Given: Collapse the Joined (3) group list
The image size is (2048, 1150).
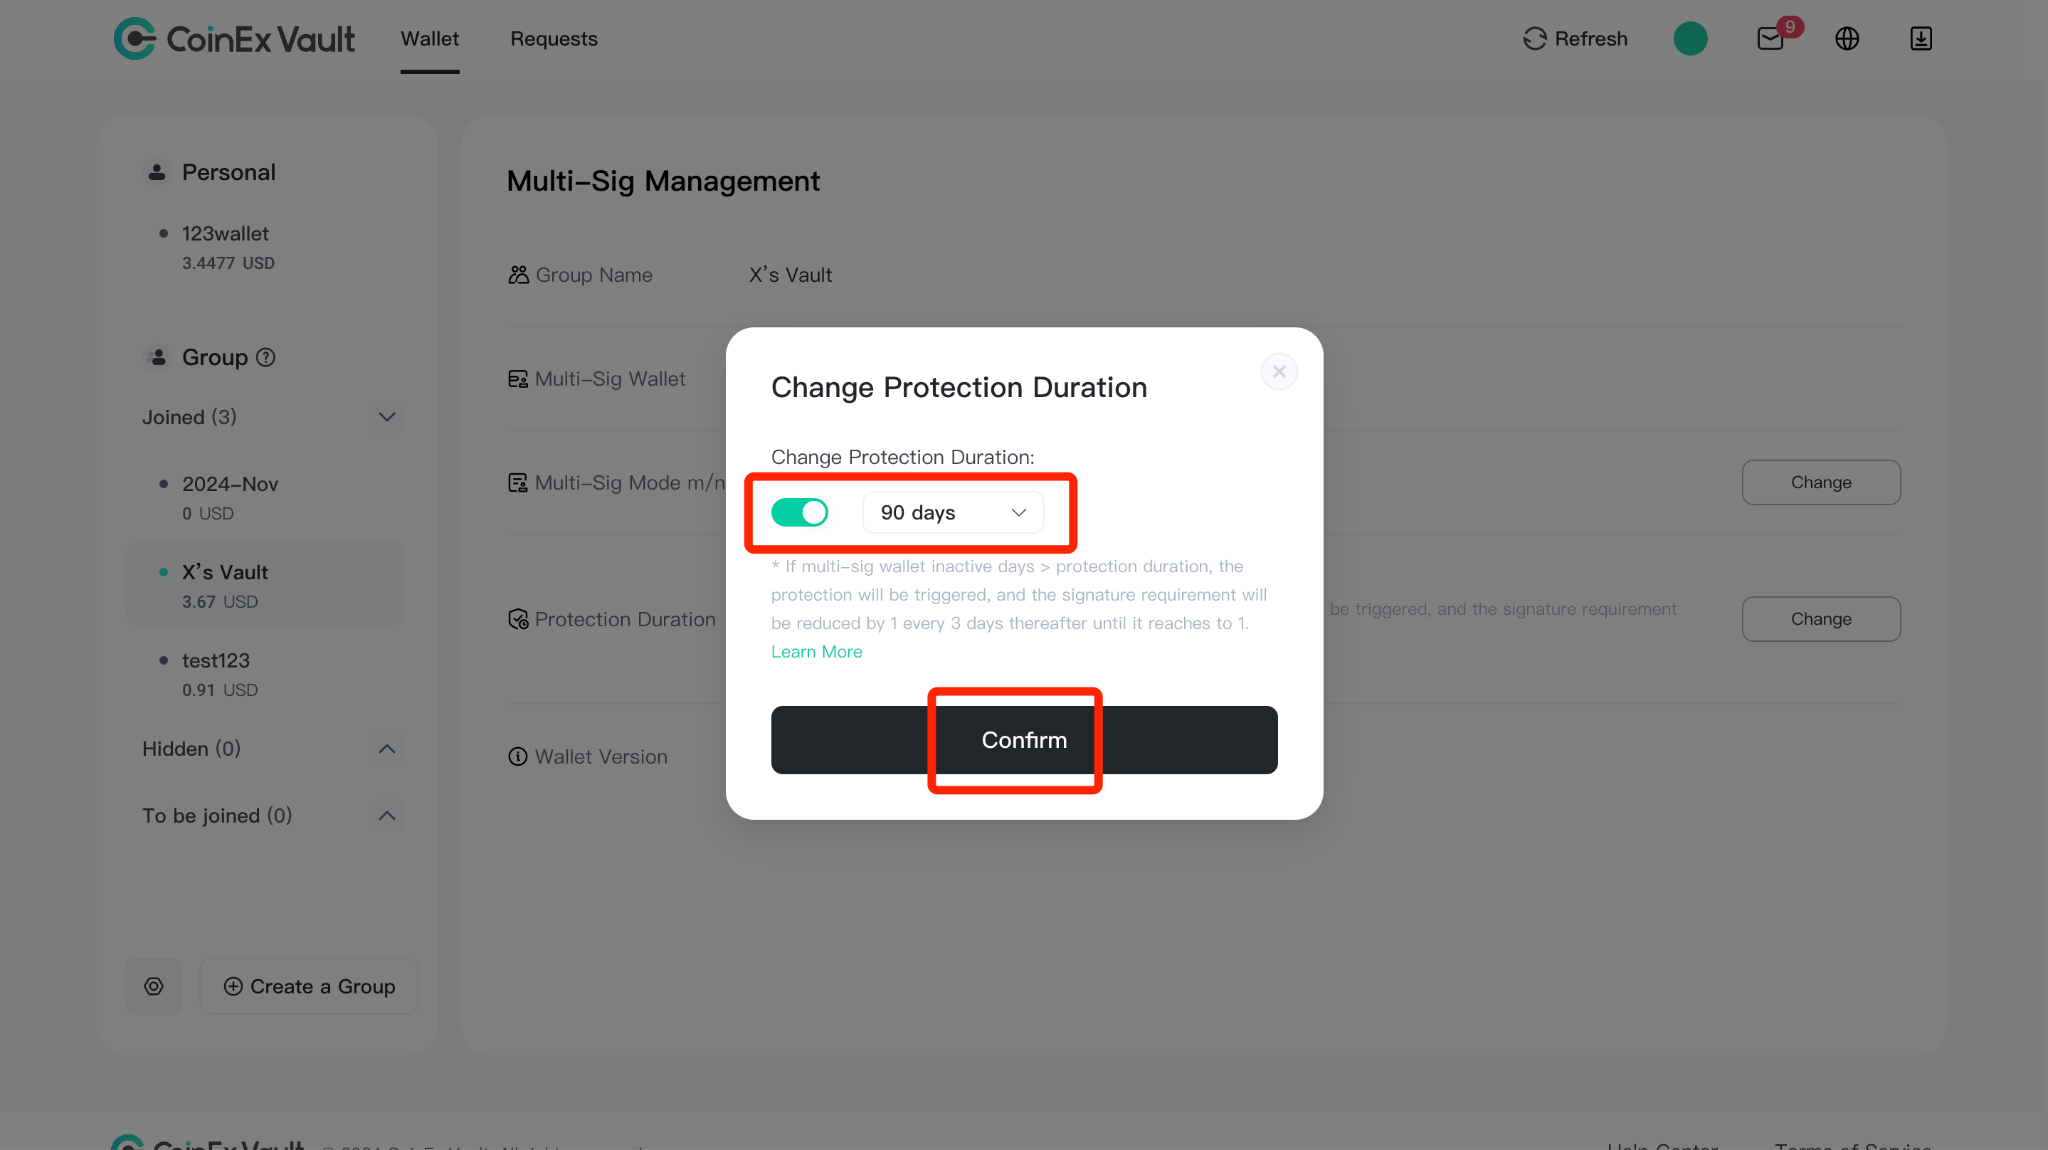Looking at the screenshot, I should click(387, 417).
